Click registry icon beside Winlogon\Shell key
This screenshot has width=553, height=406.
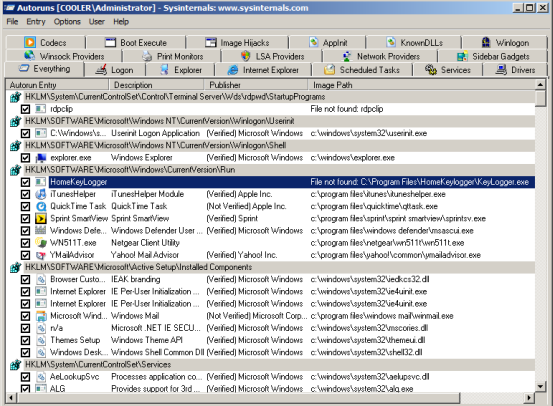point(16,145)
